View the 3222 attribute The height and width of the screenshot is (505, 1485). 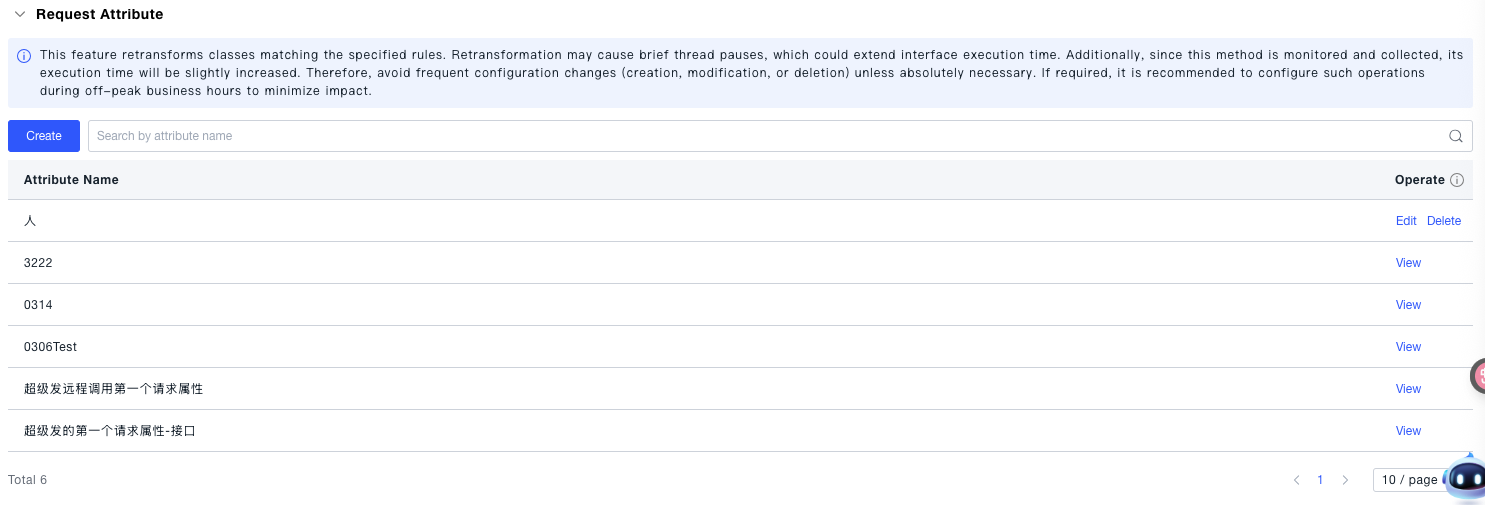pos(1408,263)
